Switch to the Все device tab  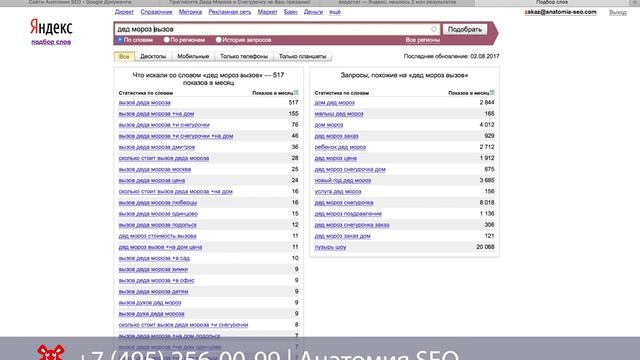point(124,56)
